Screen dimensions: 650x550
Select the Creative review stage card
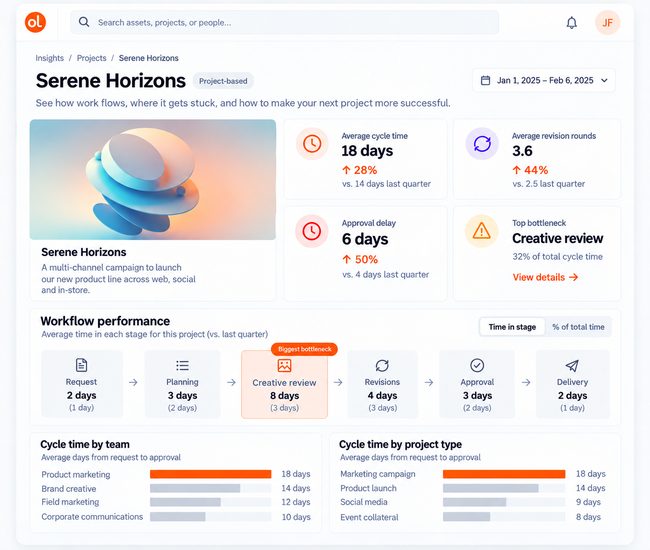[284, 384]
